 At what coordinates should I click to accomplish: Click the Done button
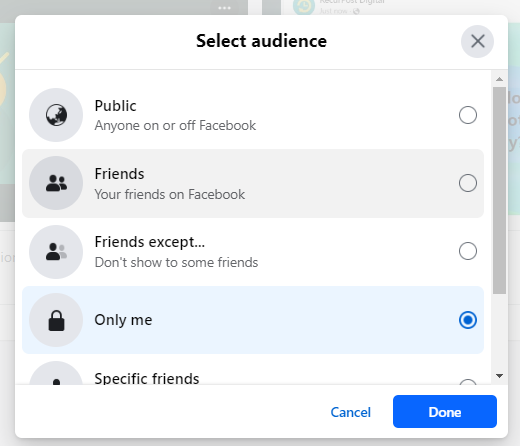click(445, 411)
